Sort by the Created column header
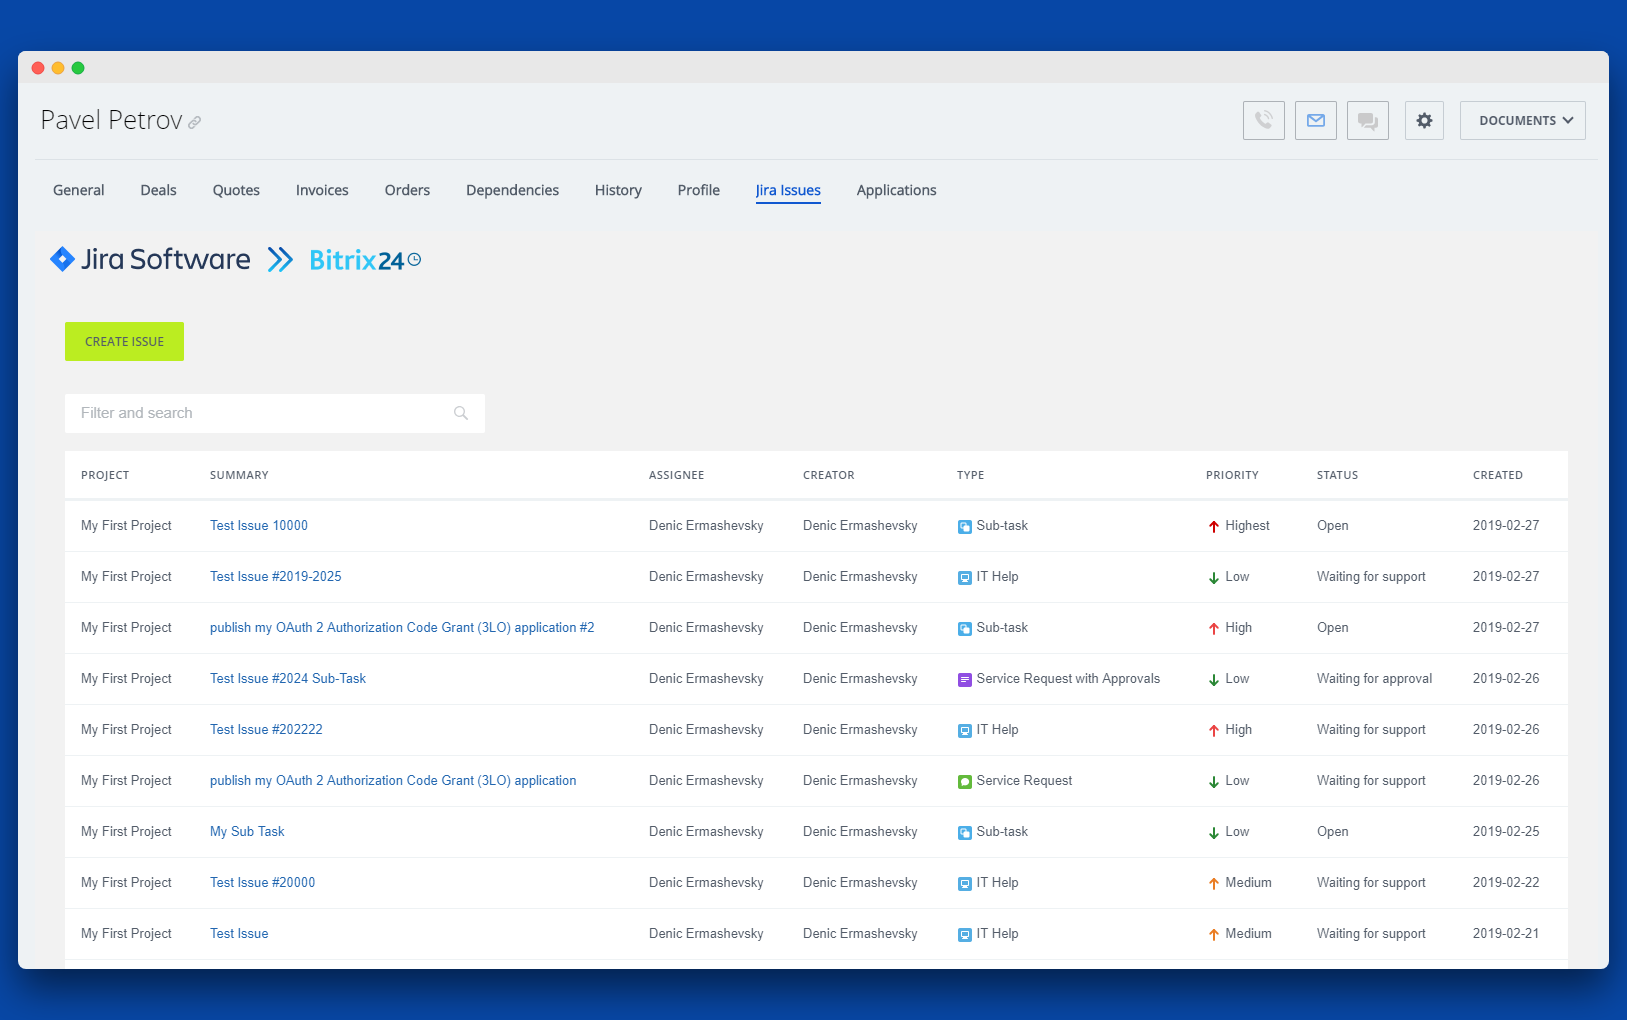 pos(1497,475)
